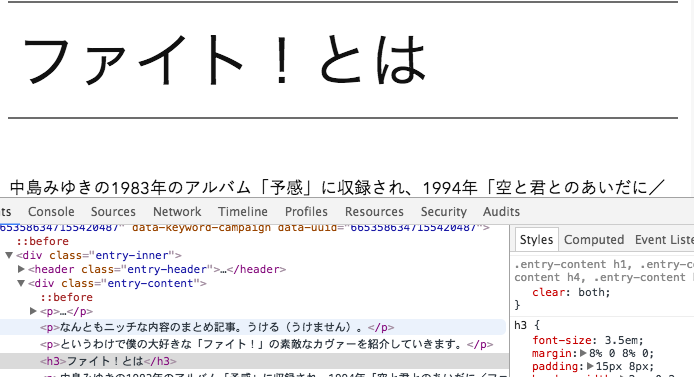
Task: Switch to the Computed sidebar tab
Action: [594, 239]
